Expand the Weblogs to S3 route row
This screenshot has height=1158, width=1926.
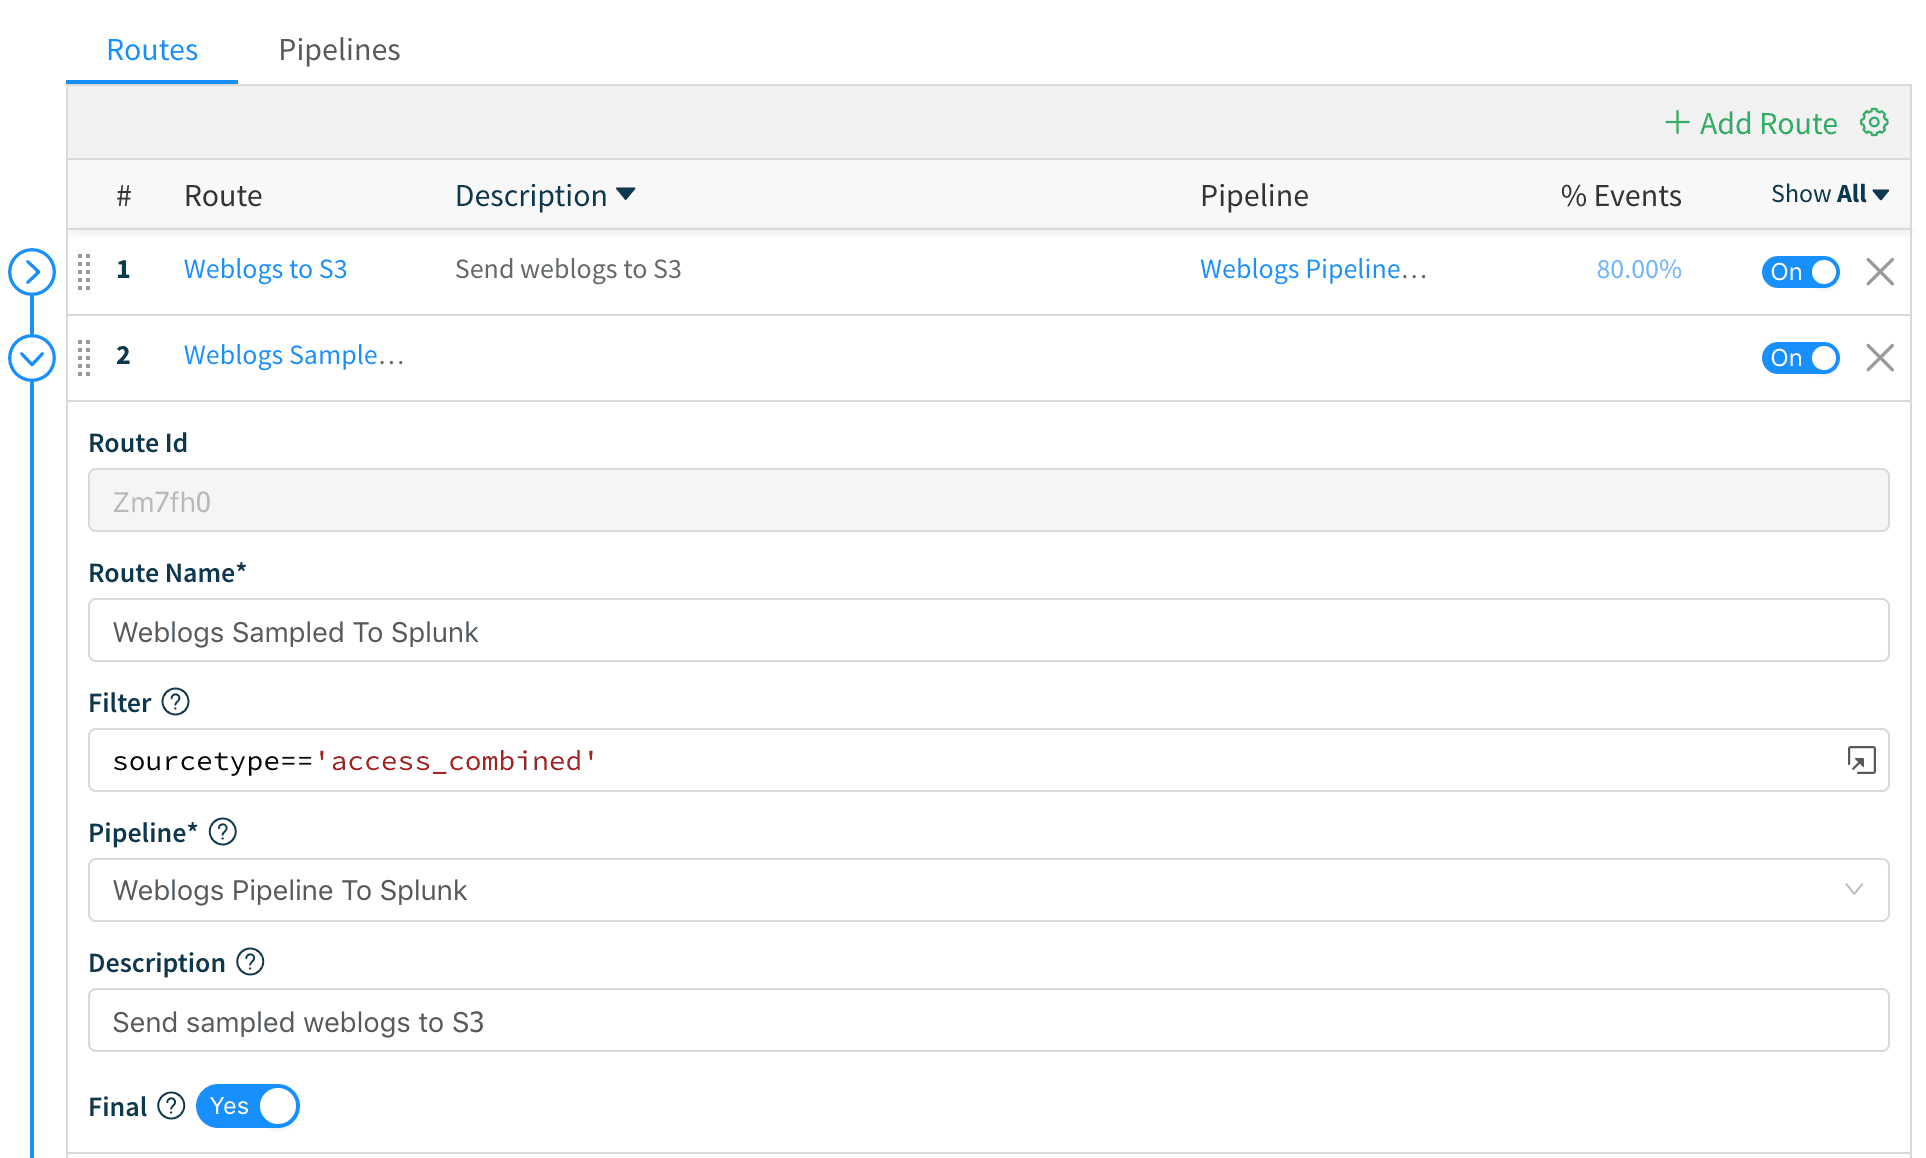(32, 271)
